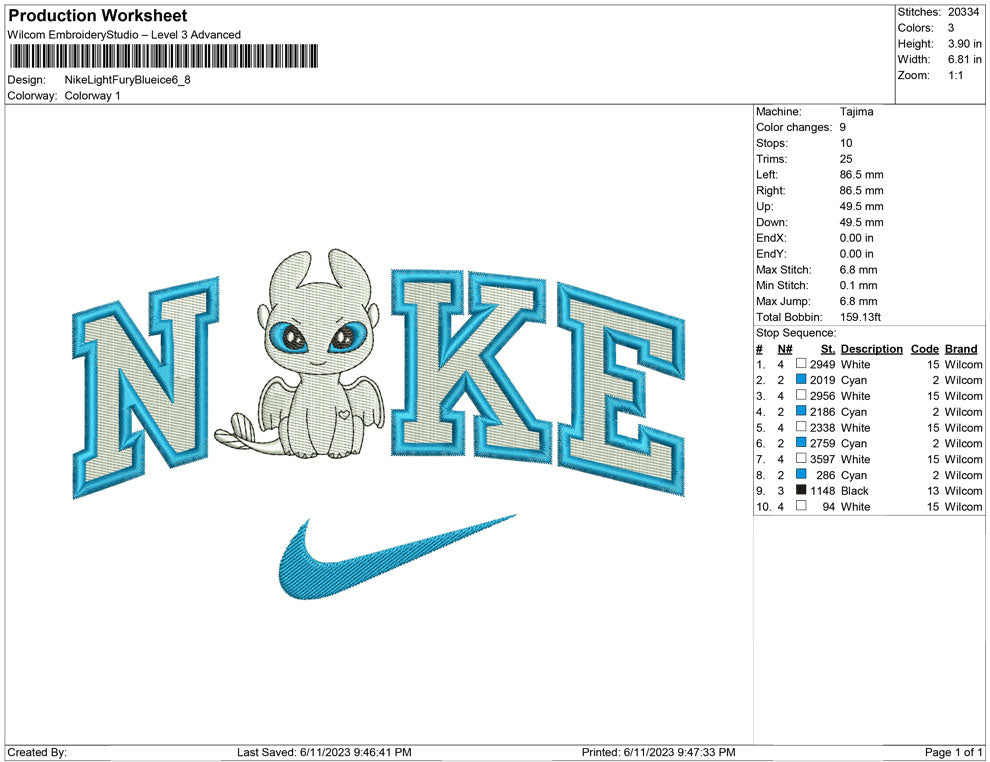Click code 13 in the Black row
990x762 pixels.
click(933, 491)
